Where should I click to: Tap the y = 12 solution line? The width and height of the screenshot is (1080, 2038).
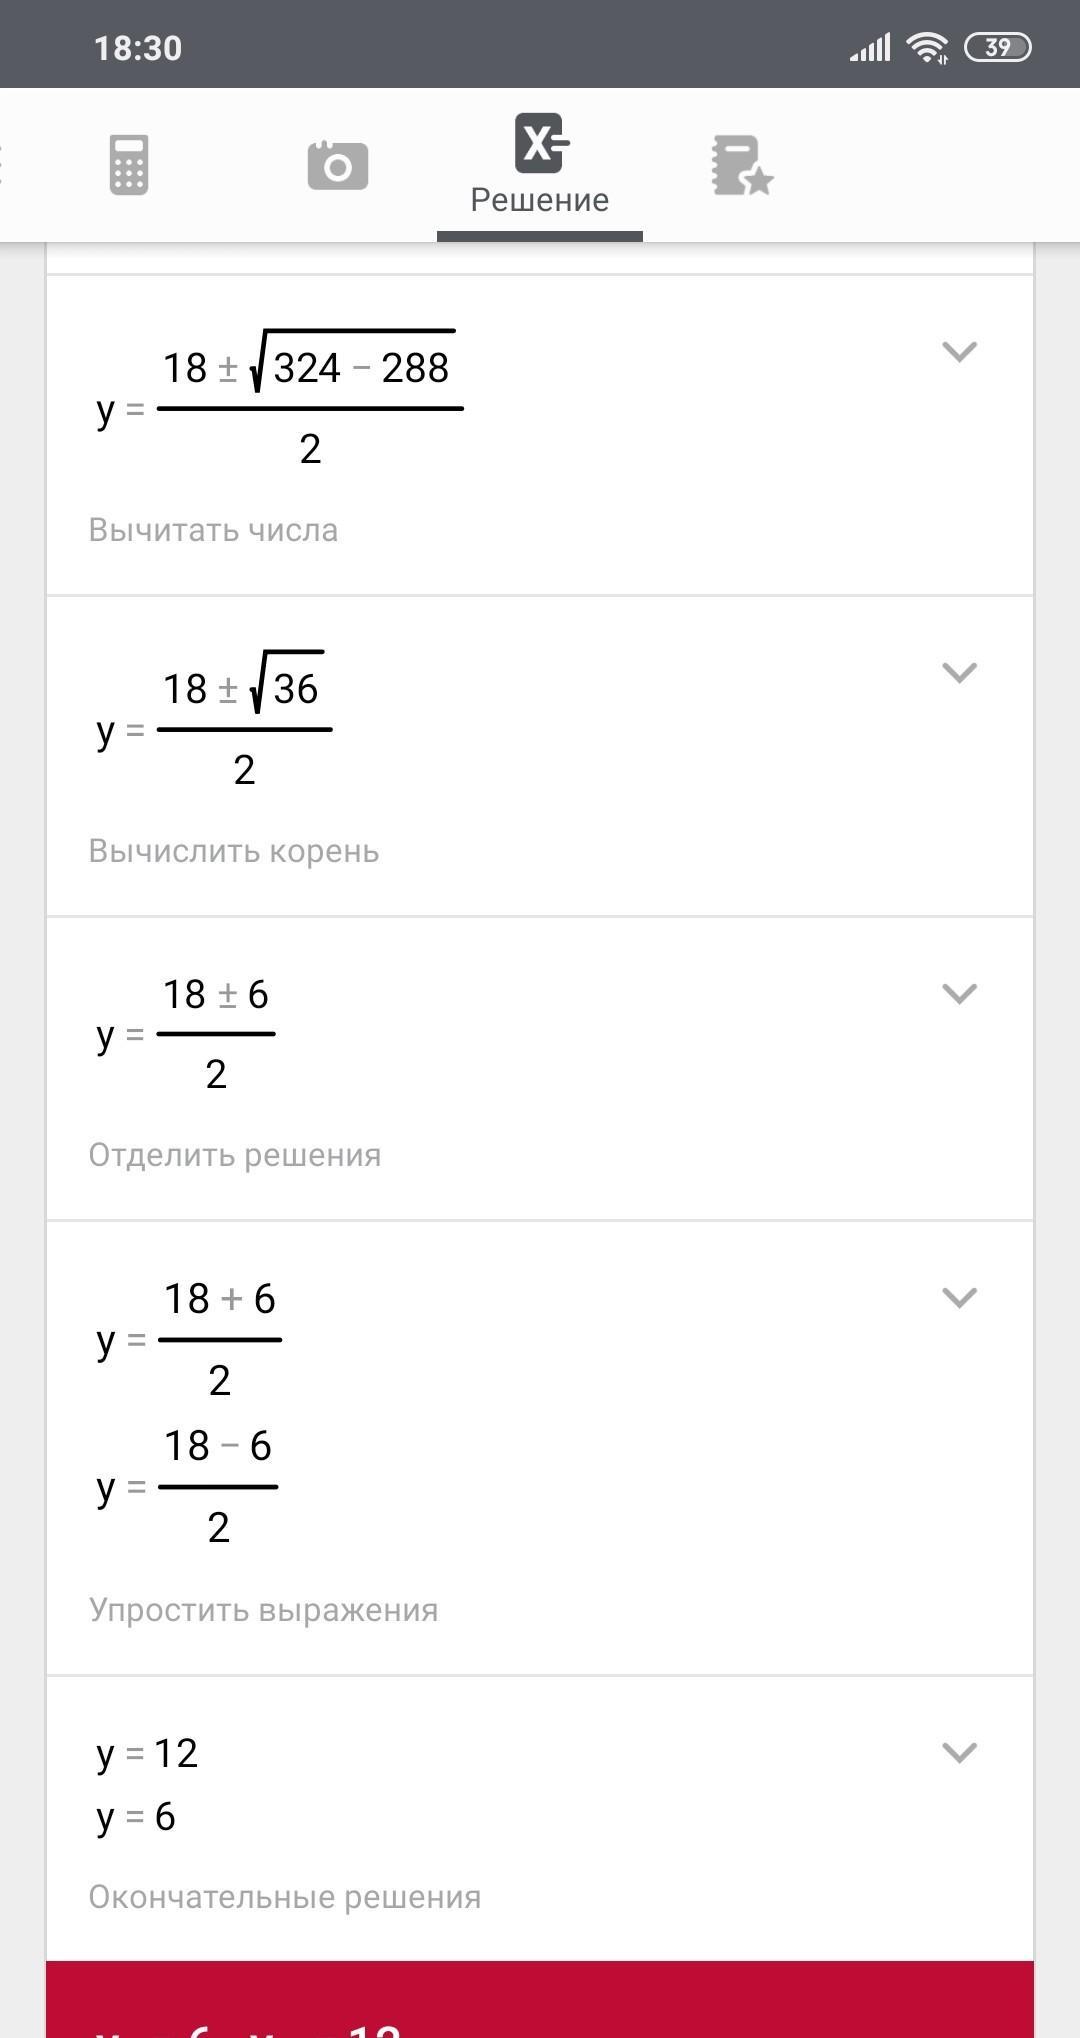148,1754
